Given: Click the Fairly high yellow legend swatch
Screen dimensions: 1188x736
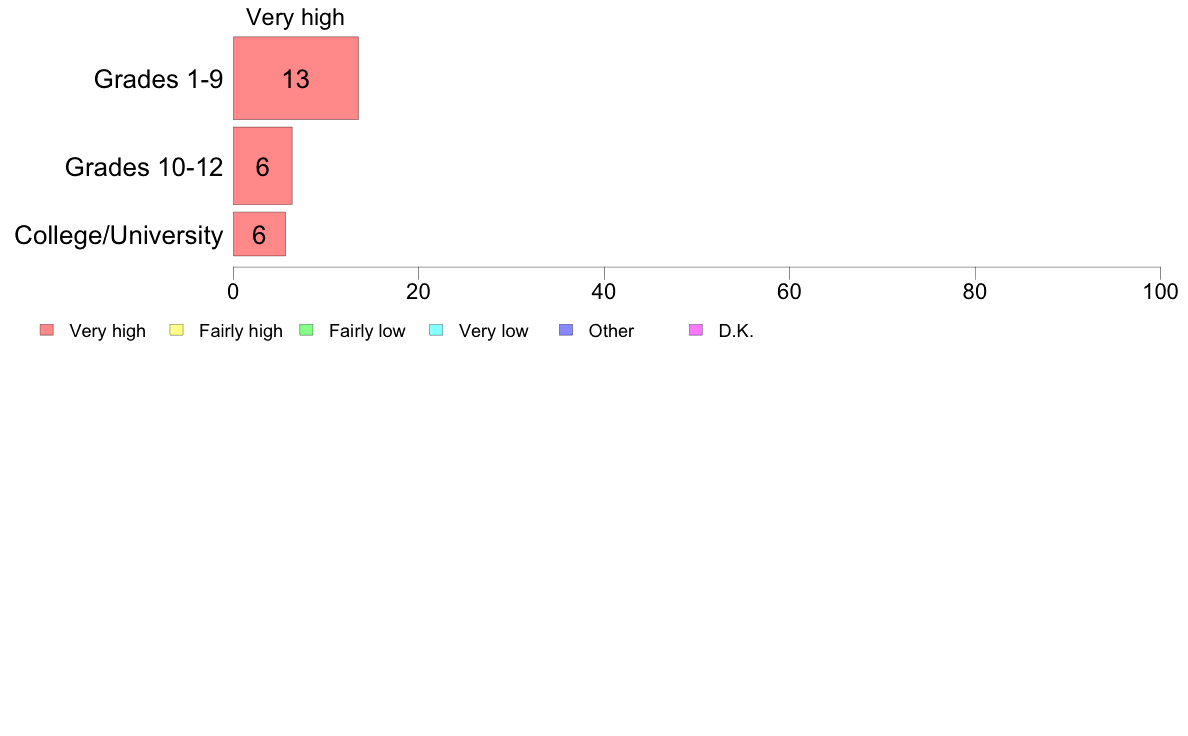Looking at the screenshot, I should click(177, 330).
